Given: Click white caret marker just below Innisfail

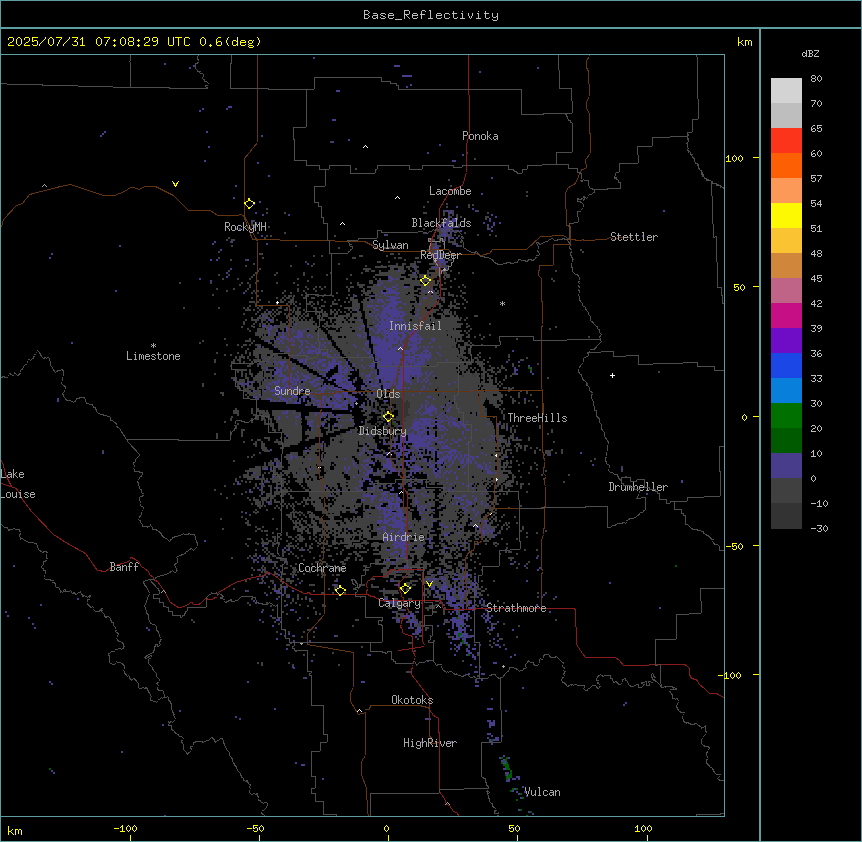Looking at the screenshot, I should coord(400,348).
